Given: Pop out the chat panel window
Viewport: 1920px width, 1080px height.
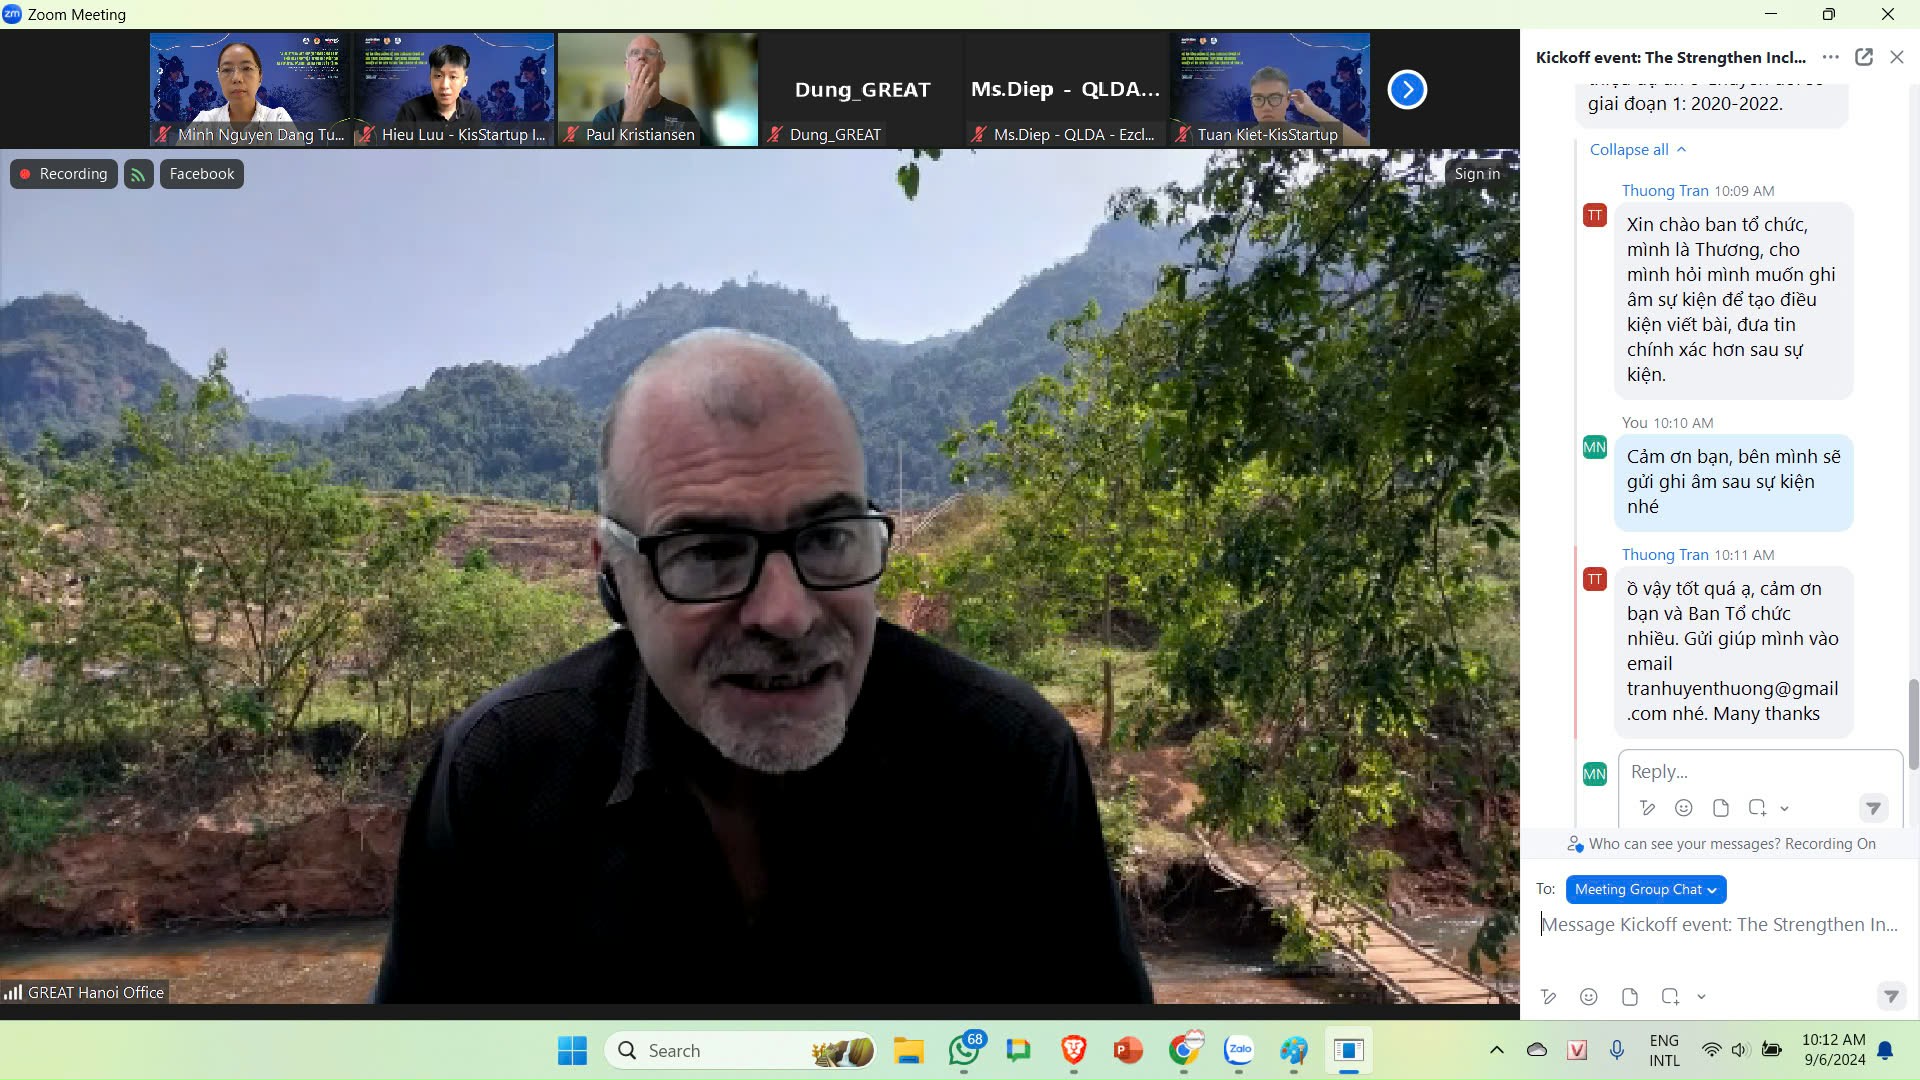Looking at the screenshot, I should 1864,57.
